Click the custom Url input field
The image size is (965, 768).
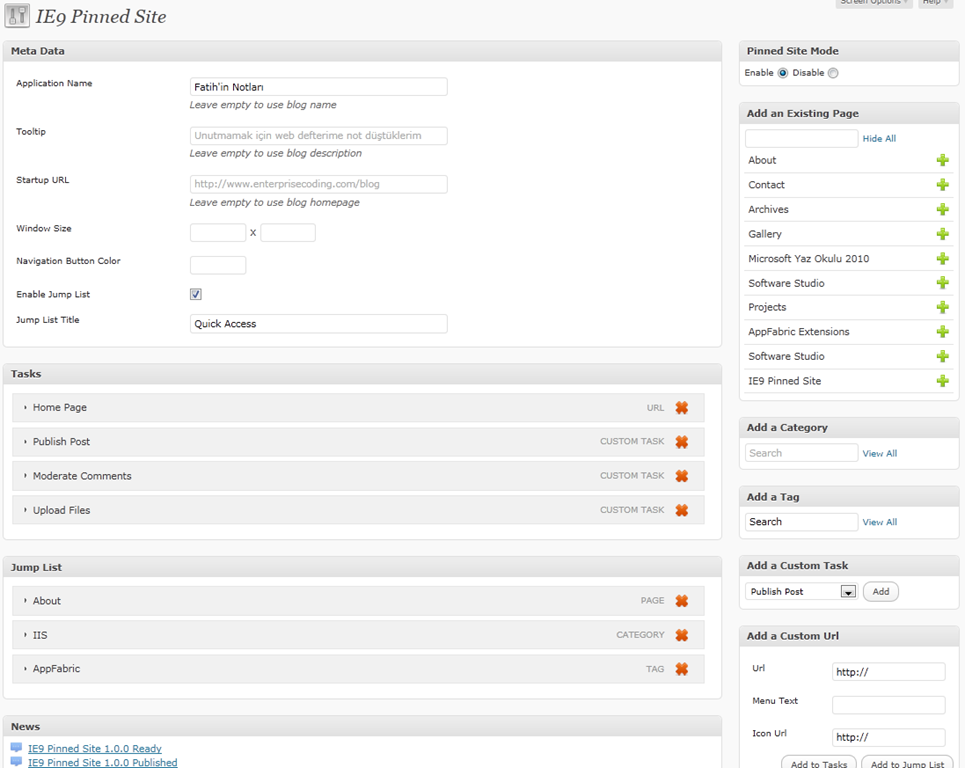(889, 672)
